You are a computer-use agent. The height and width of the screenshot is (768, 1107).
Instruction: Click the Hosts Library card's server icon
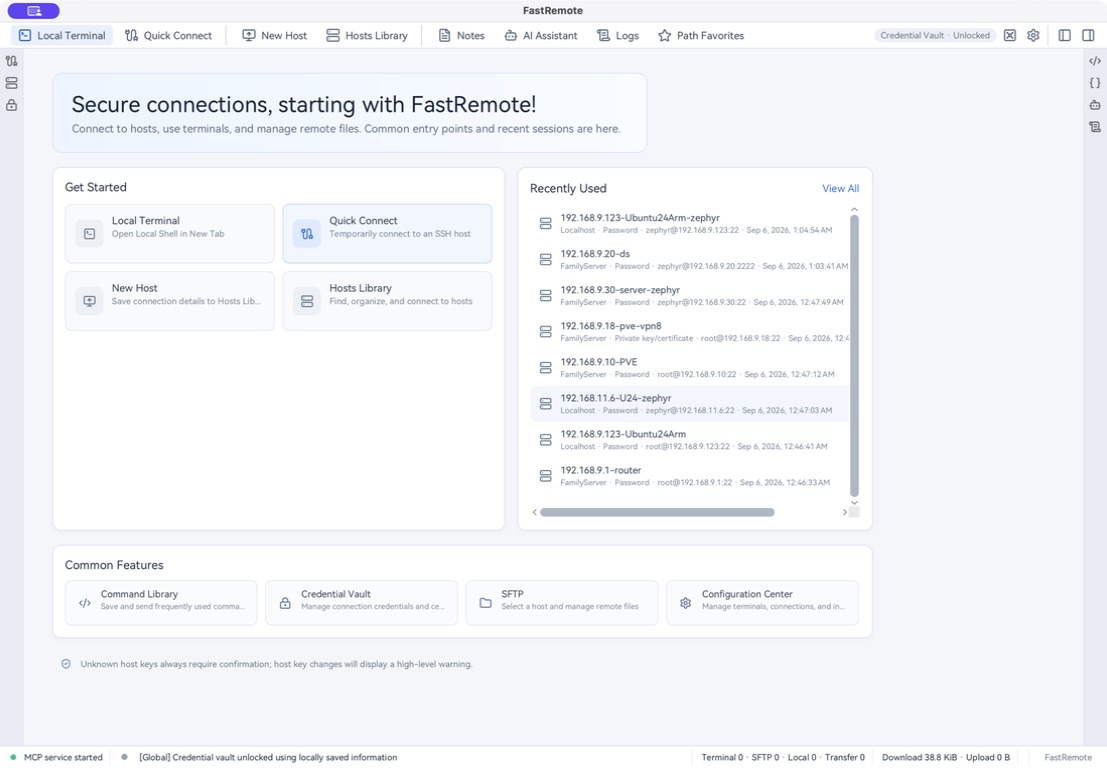tap(307, 301)
